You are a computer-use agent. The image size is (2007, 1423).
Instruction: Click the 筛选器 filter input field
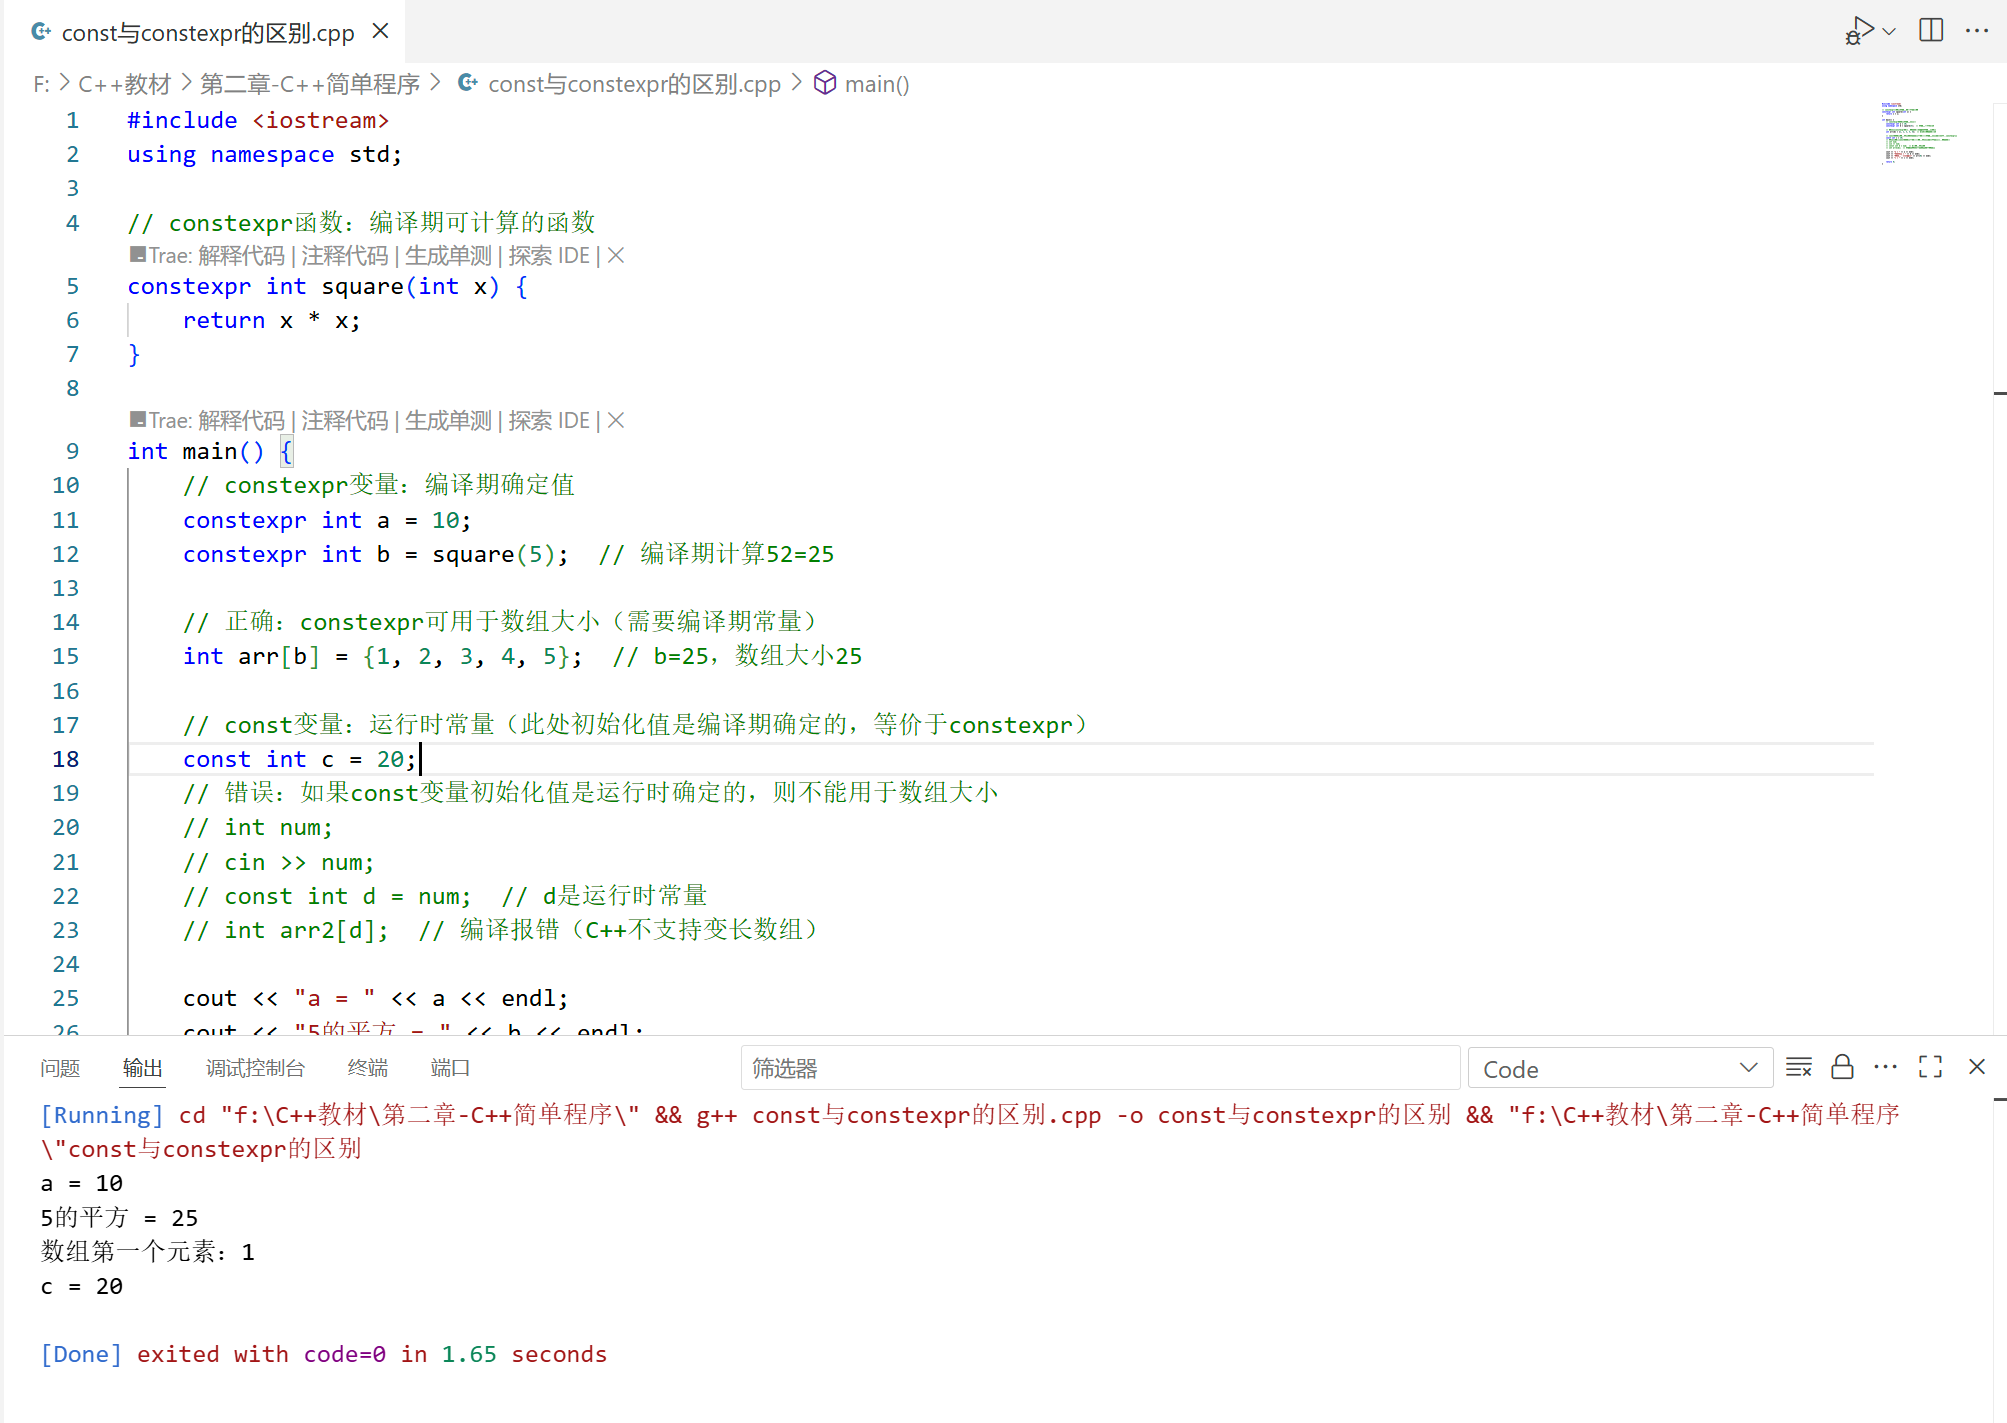(x=1100, y=1069)
